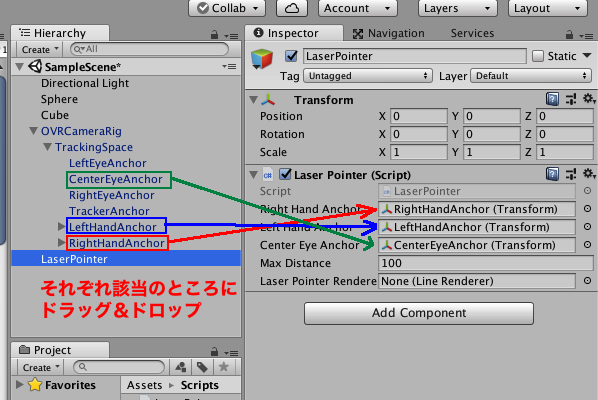Open the object picker for Center Eye Anchor
The image size is (598, 400).
[587, 244]
